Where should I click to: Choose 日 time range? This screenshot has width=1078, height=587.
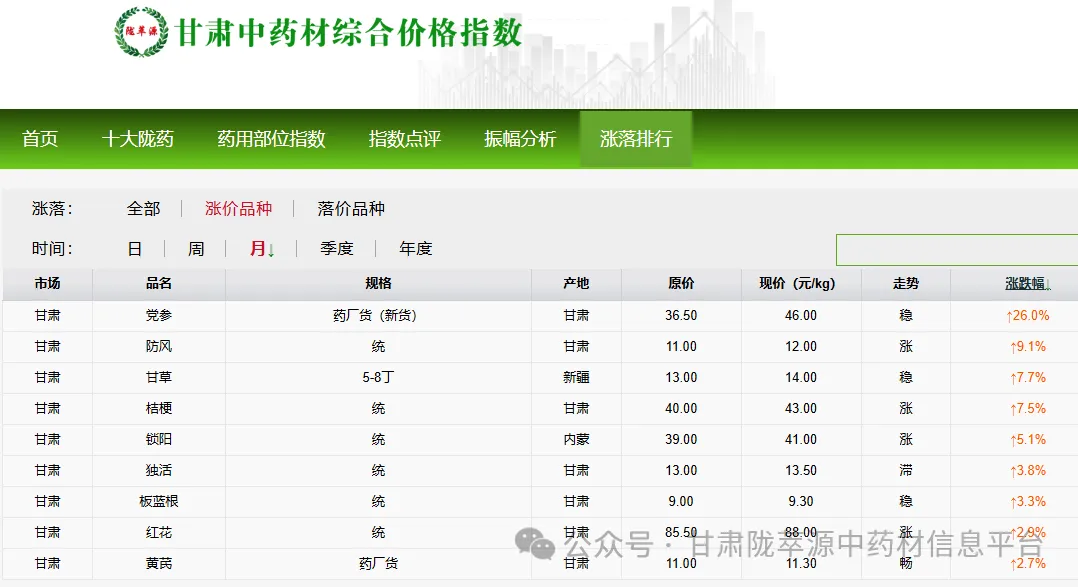(135, 249)
